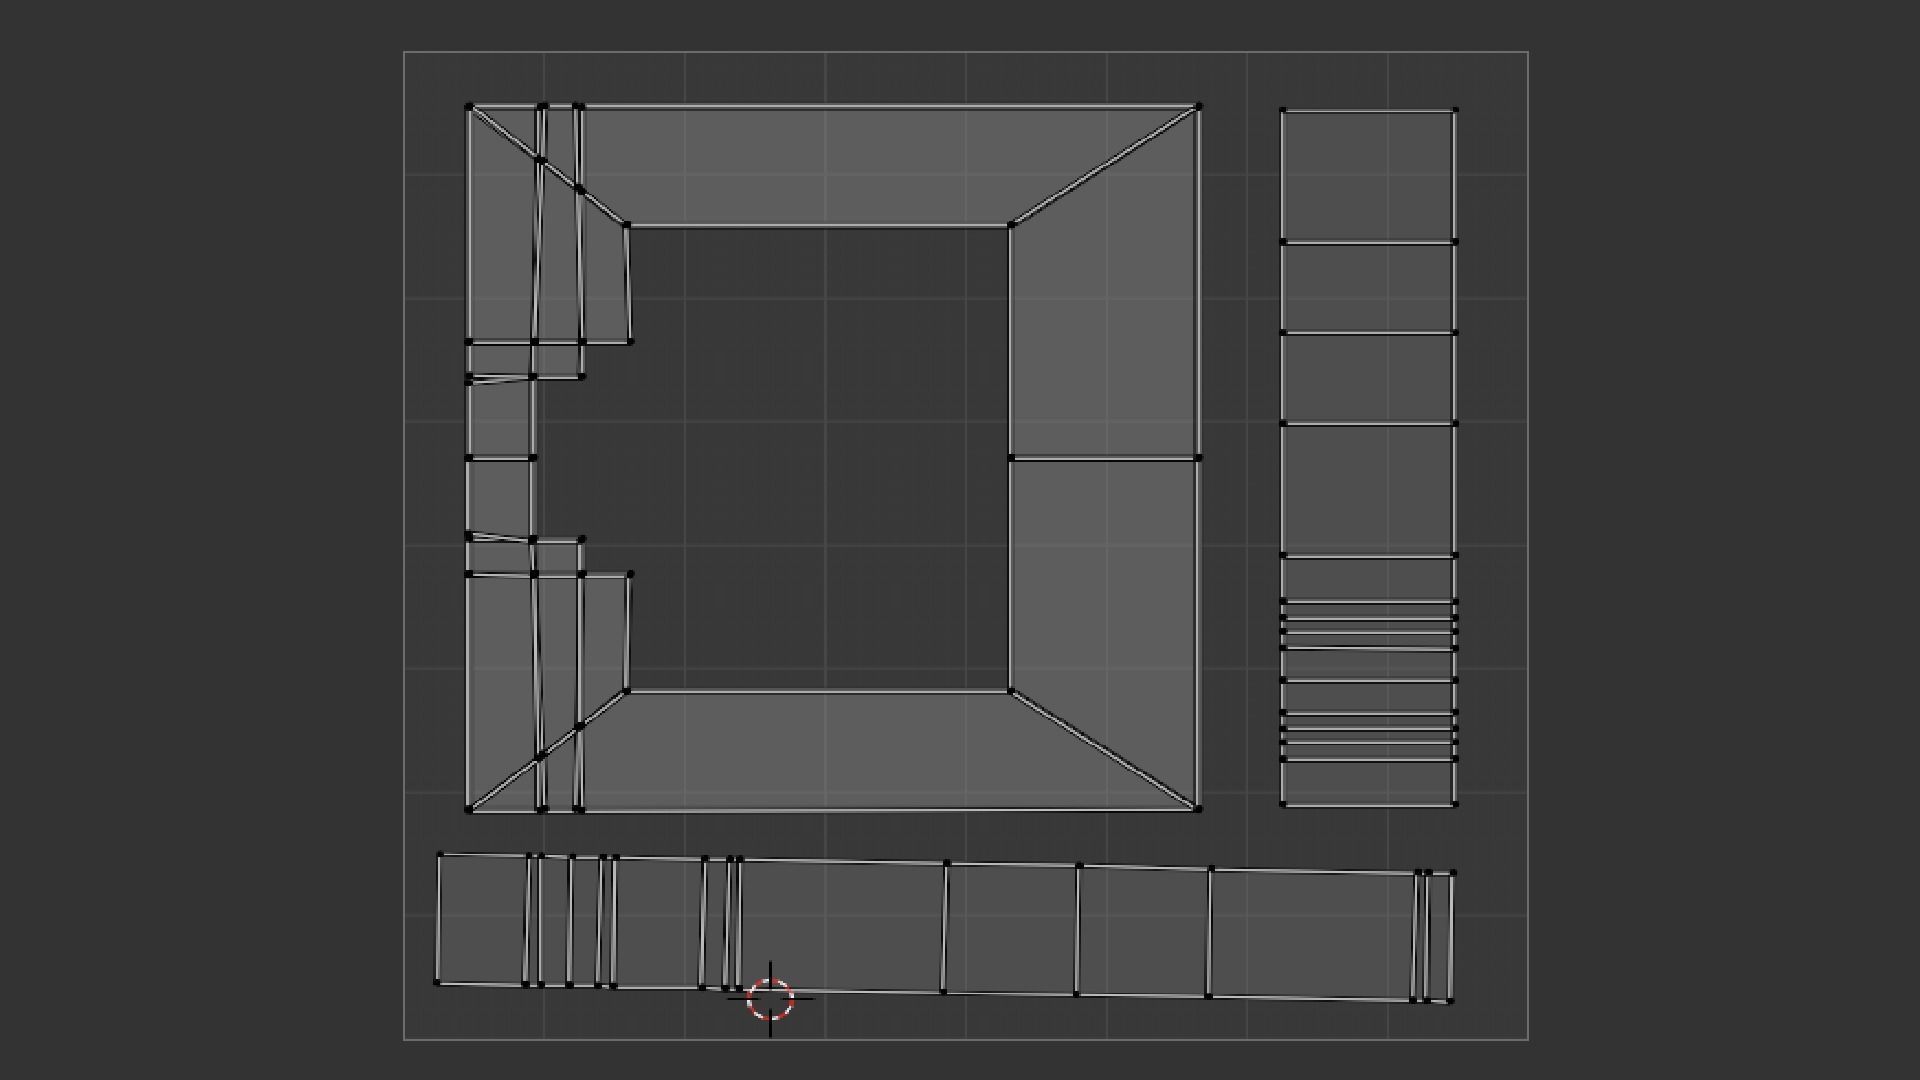Image resolution: width=1920 pixels, height=1080 pixels.
Task: Select leftmost quad of horizontal strip island
Action: pyautogui.click(x=482, y=919)
